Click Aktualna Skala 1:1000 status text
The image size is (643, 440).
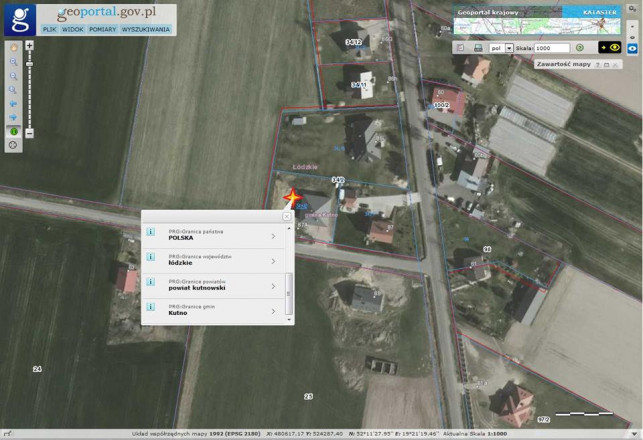474,434
